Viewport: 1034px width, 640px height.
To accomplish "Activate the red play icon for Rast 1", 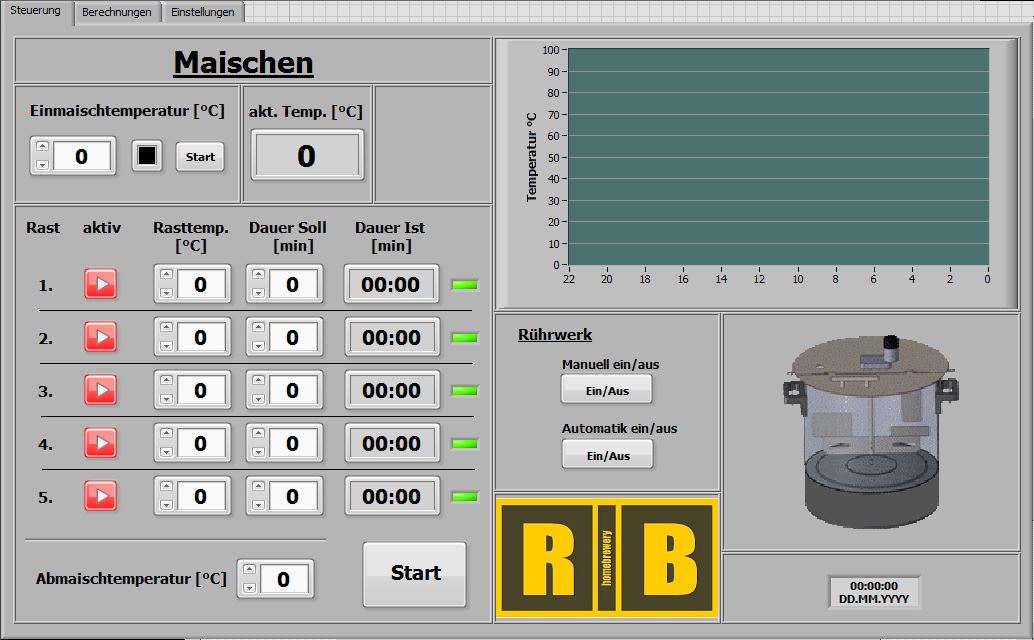I will pos(100,284).
